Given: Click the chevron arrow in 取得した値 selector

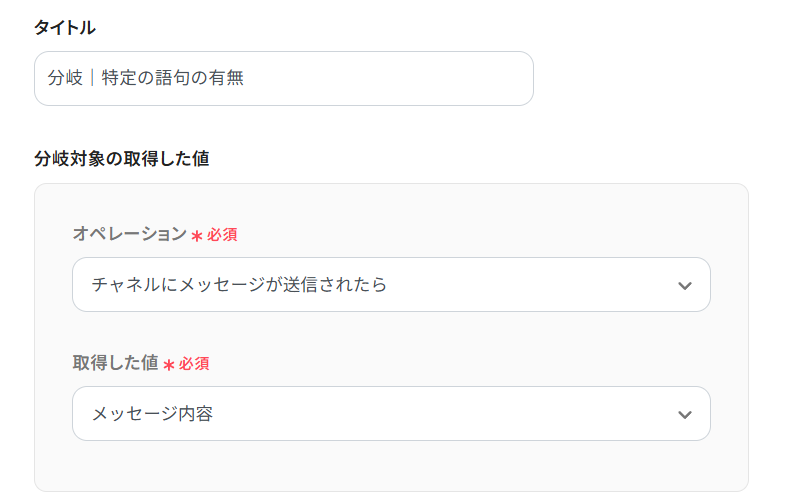Looking at the screenshot, I should tap(684, 415).
